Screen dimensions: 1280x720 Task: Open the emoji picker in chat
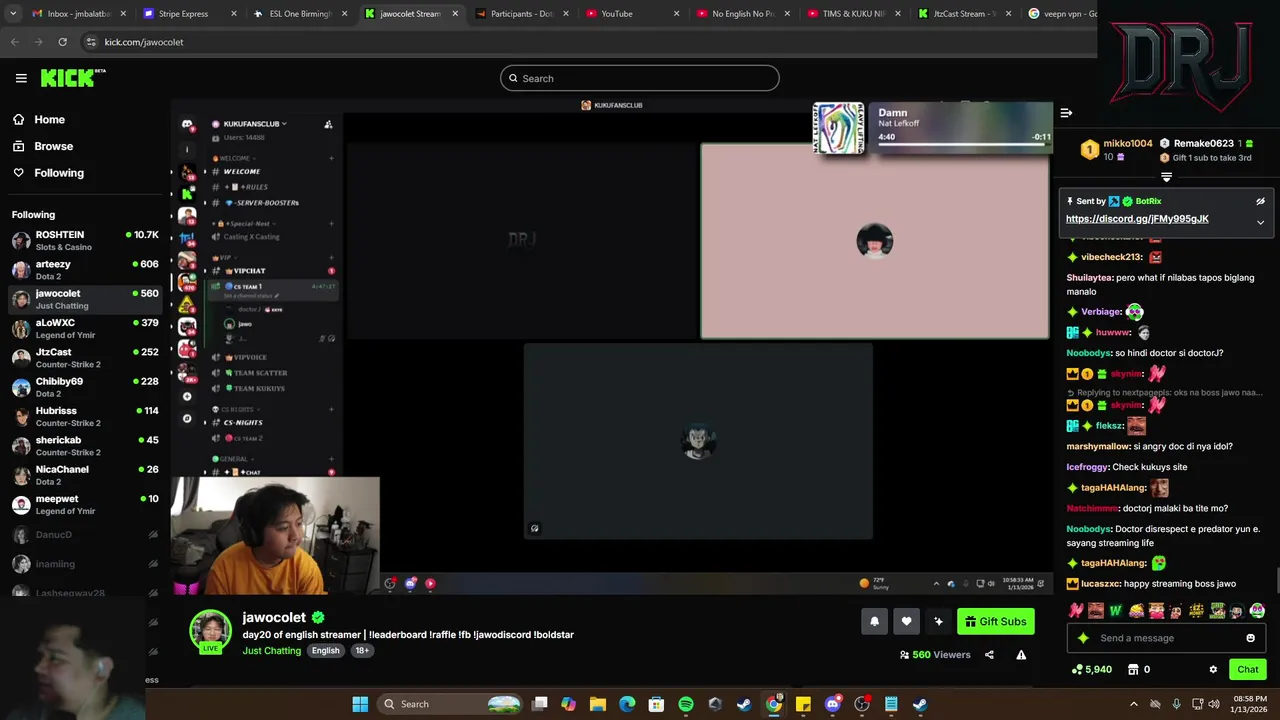(x=1250, y=638)
